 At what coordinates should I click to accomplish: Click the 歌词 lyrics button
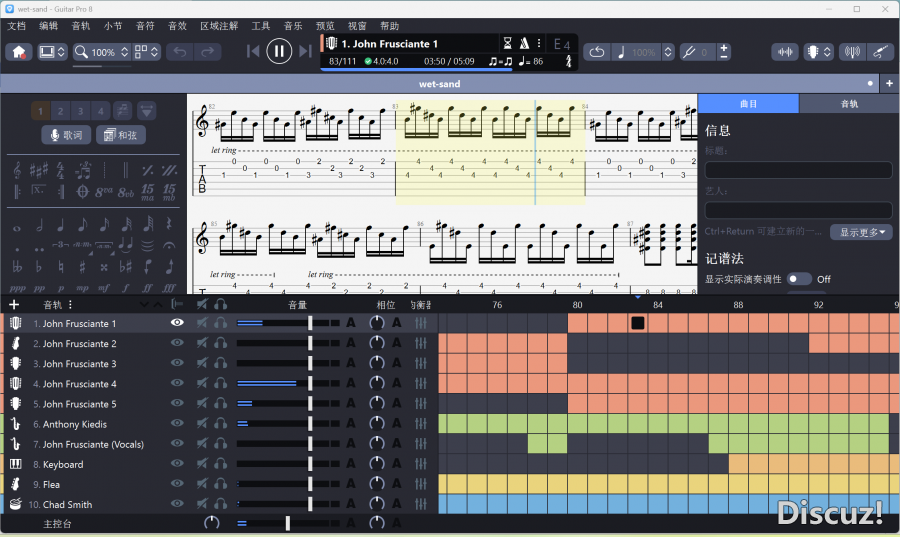point(66,135)
